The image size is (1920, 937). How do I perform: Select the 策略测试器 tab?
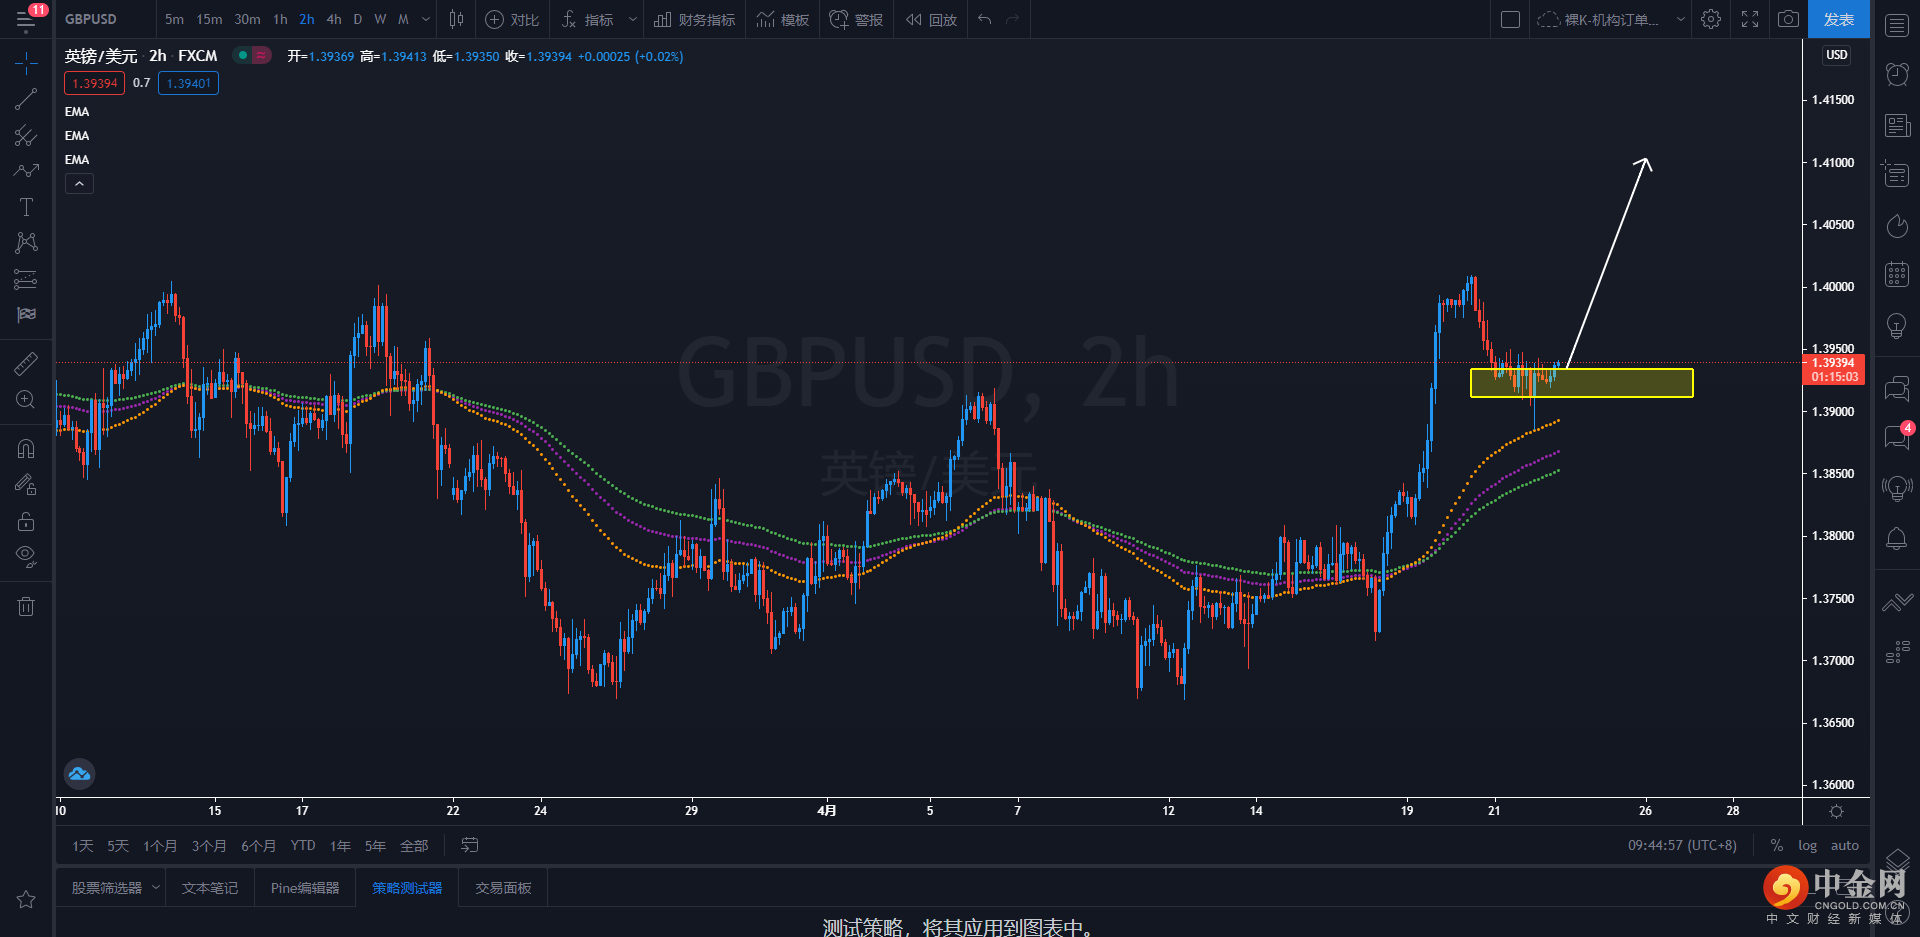[407, 888]
